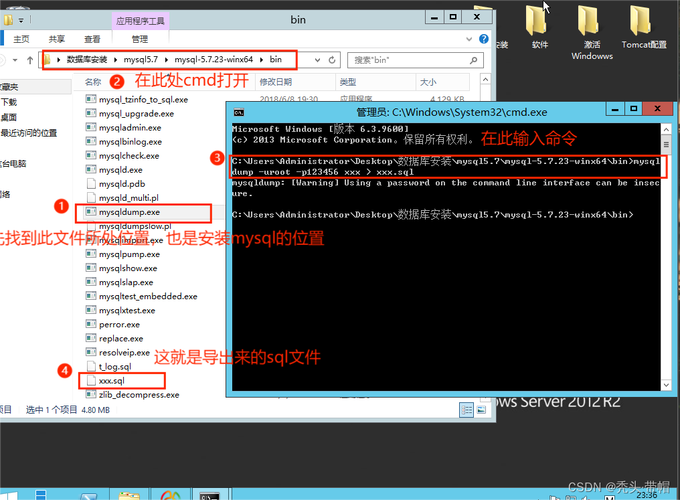Sort by 大小 column header
The width and height of the screenshot is (680, 500).
pos(428,82)
